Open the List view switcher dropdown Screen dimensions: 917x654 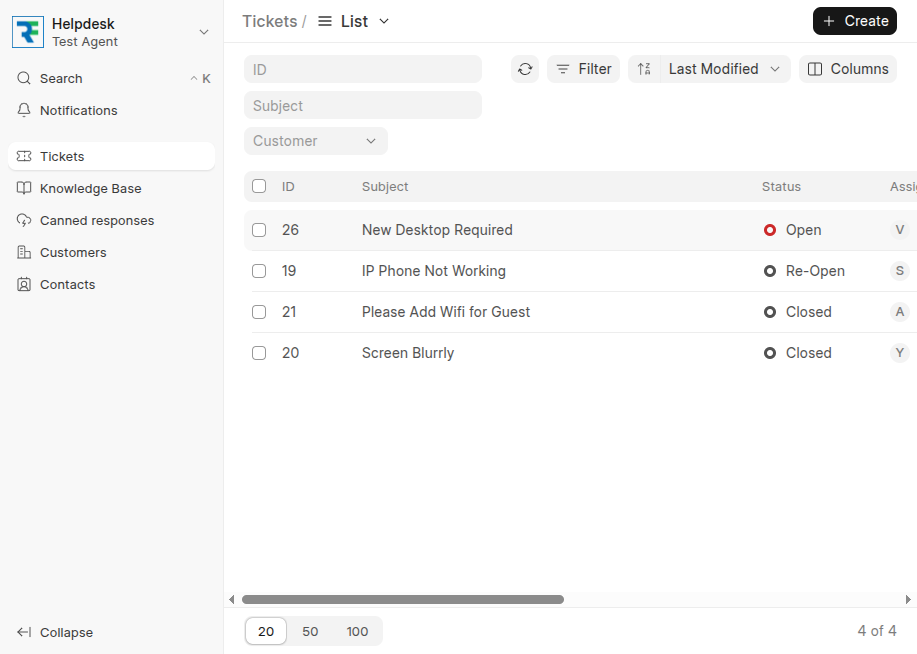click(354, 22)
